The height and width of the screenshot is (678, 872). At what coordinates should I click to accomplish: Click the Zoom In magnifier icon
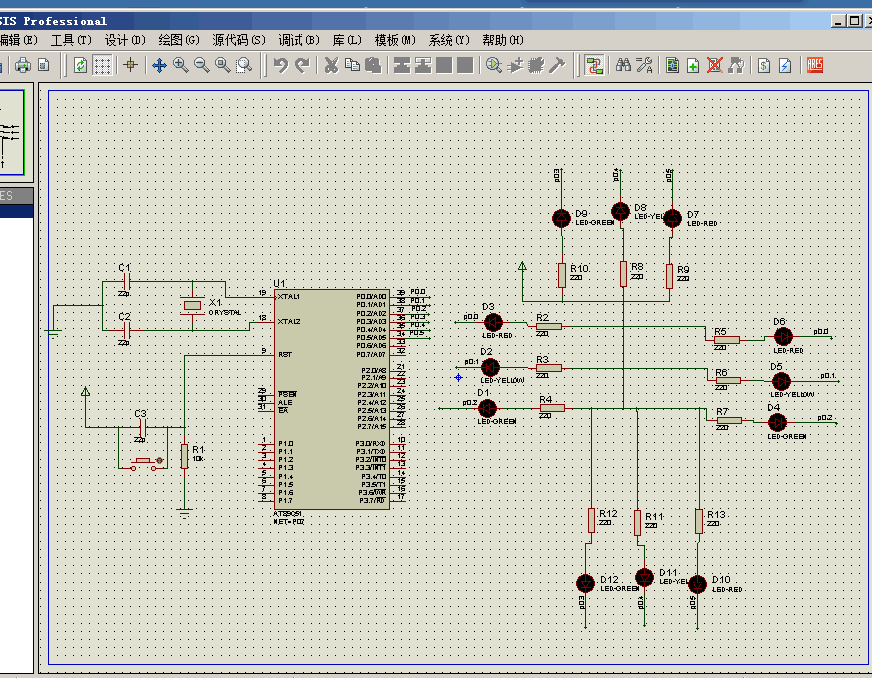coord(181,65)
